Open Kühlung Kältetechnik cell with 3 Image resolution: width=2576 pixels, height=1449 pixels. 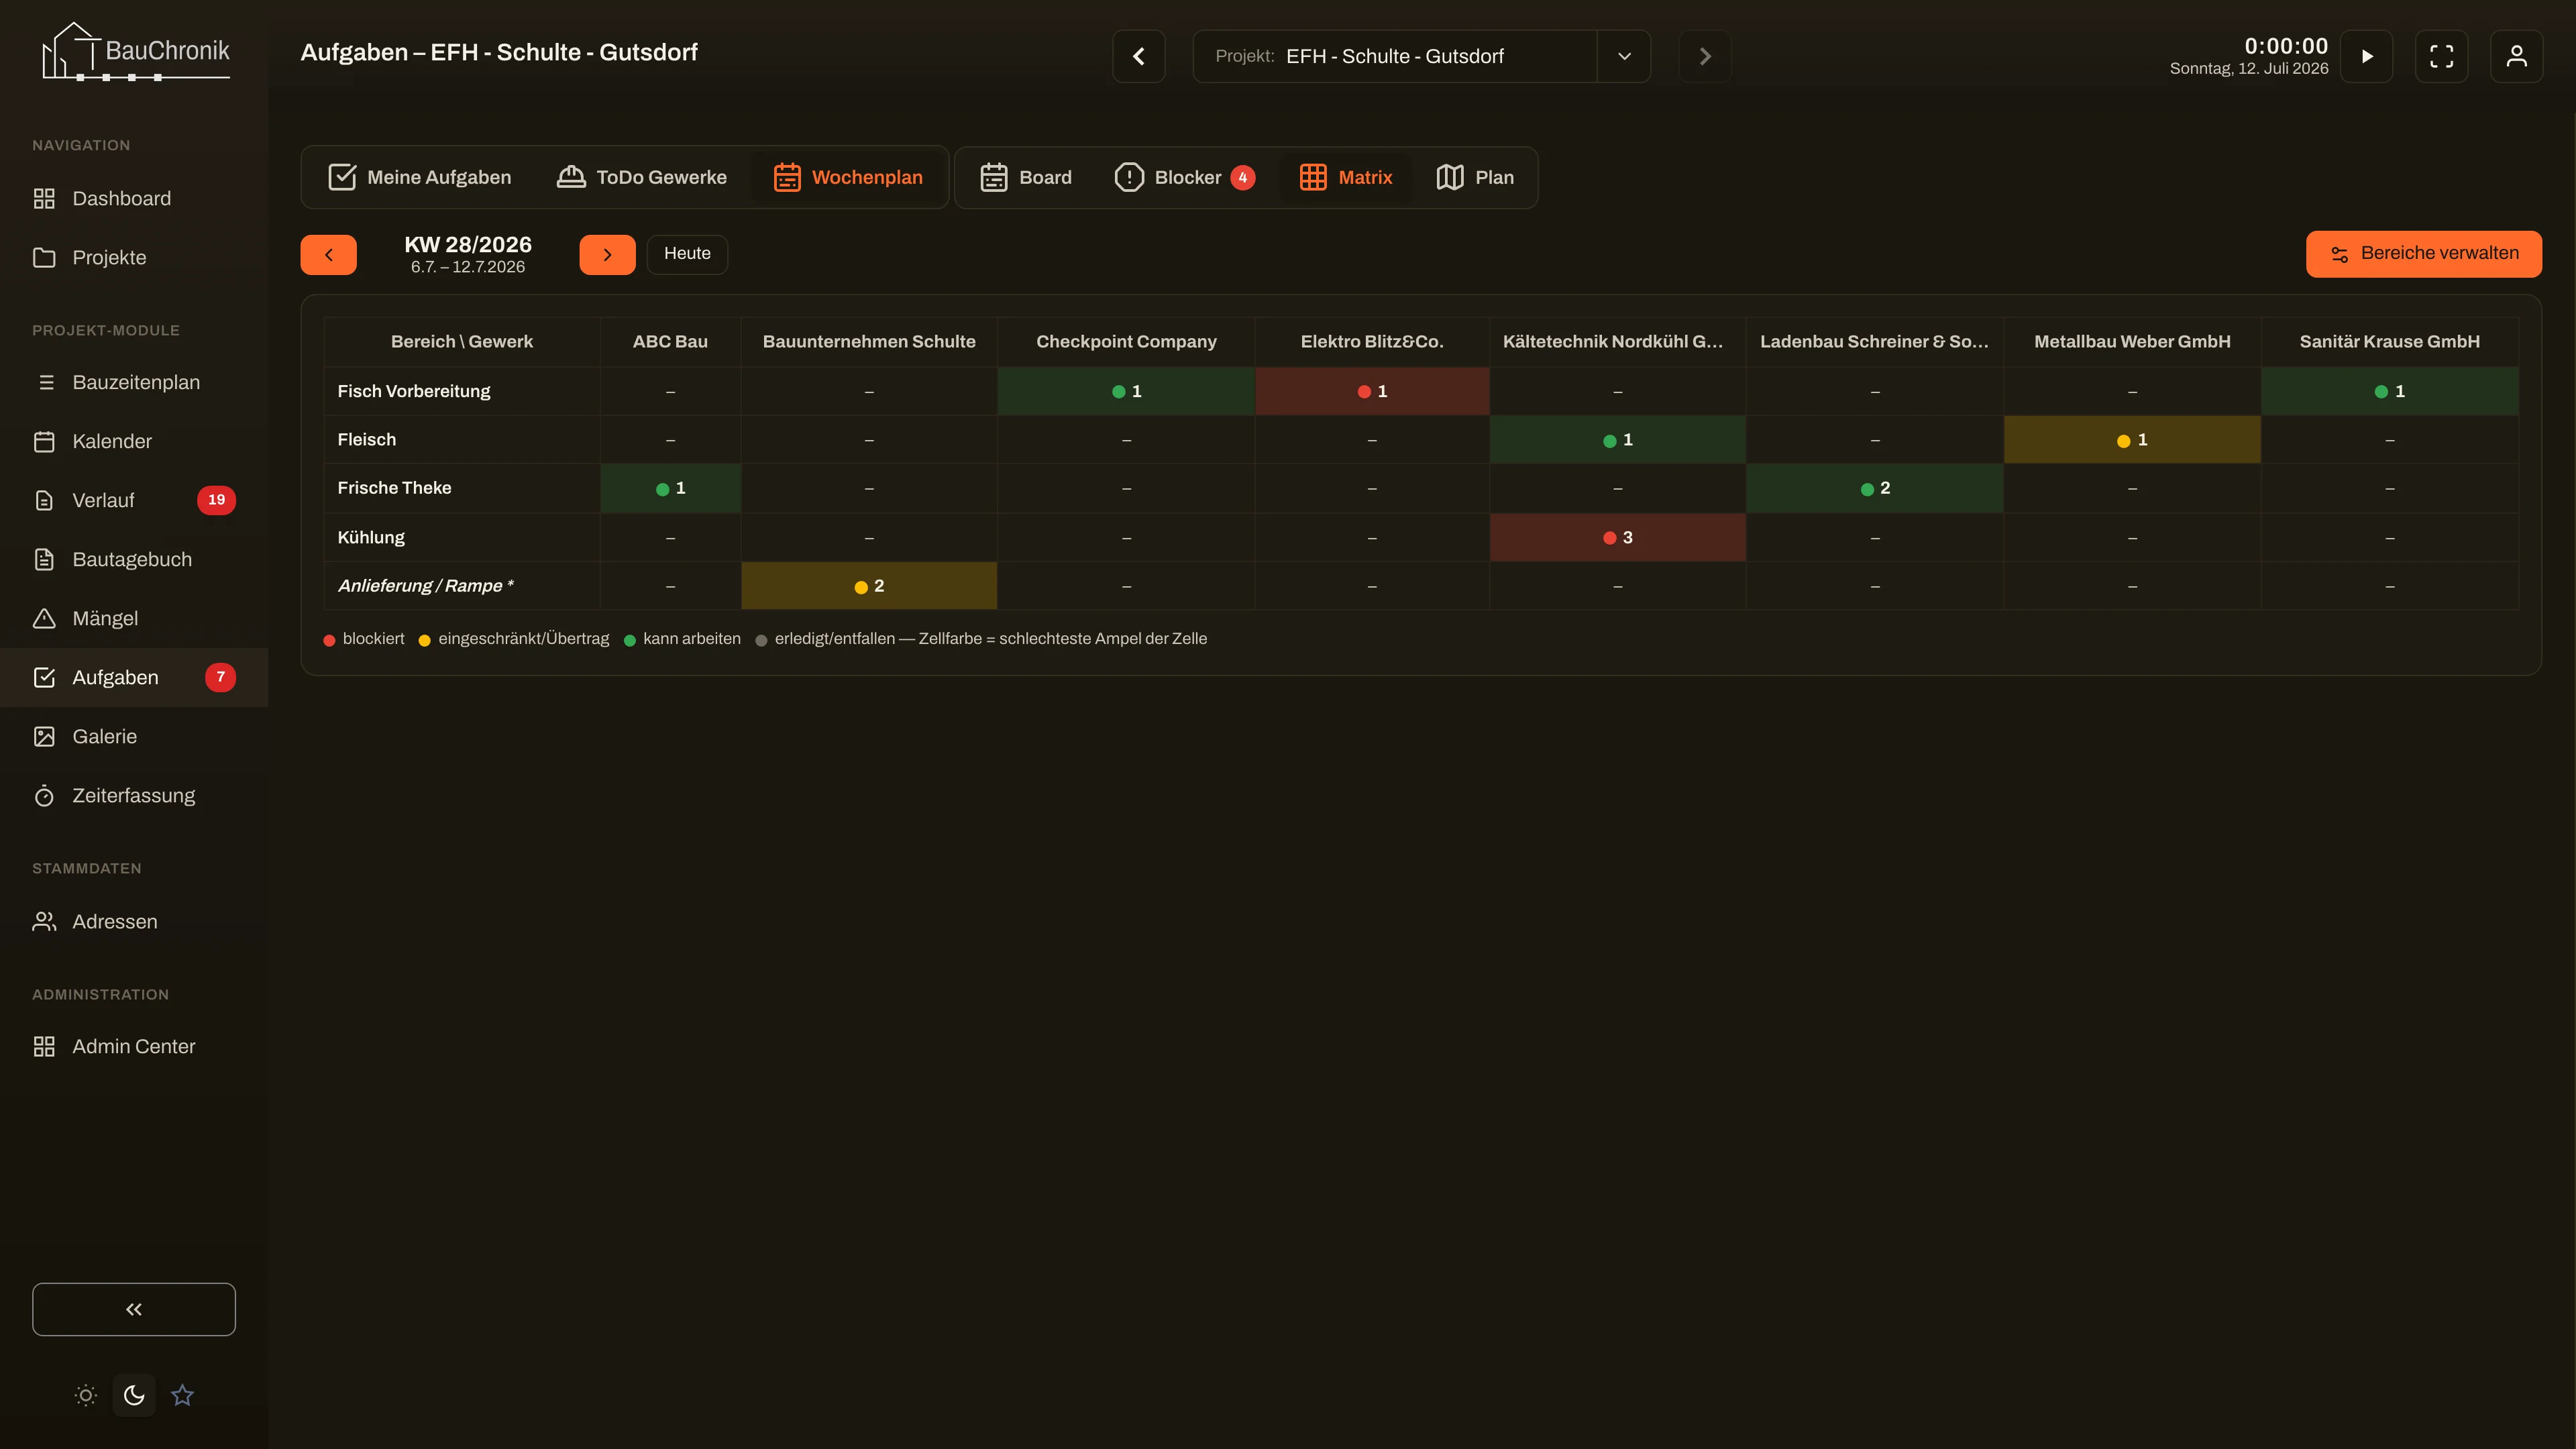pyautogui.click(x=1617, y=537)
